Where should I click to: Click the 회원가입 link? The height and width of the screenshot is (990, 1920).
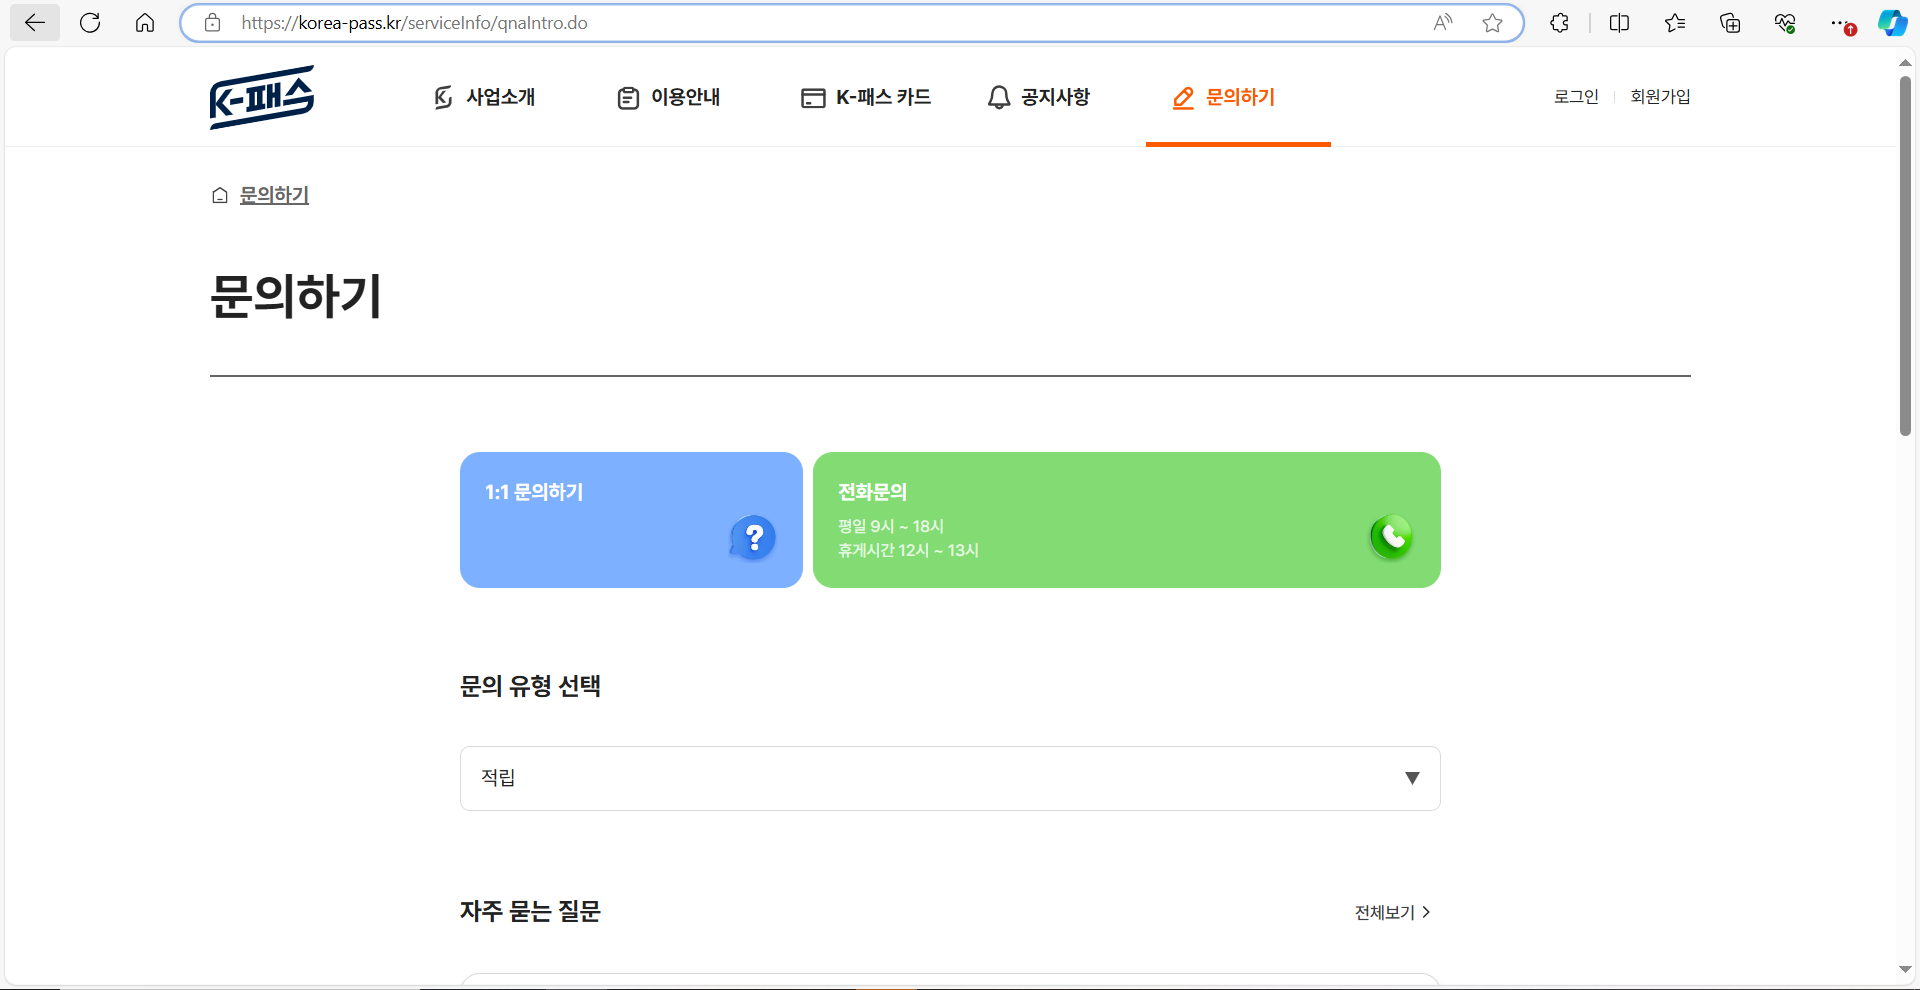pyautogui.click(x=1660, y=96)
